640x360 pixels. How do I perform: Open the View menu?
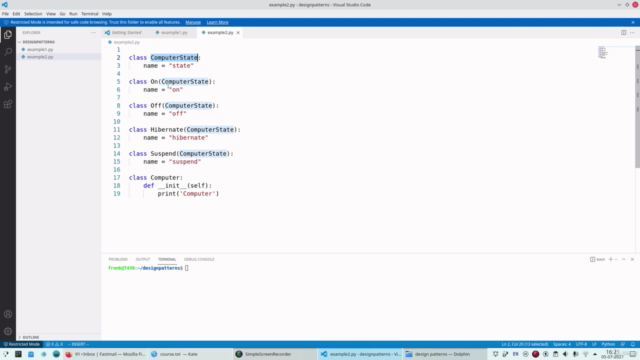coord(51,14)
